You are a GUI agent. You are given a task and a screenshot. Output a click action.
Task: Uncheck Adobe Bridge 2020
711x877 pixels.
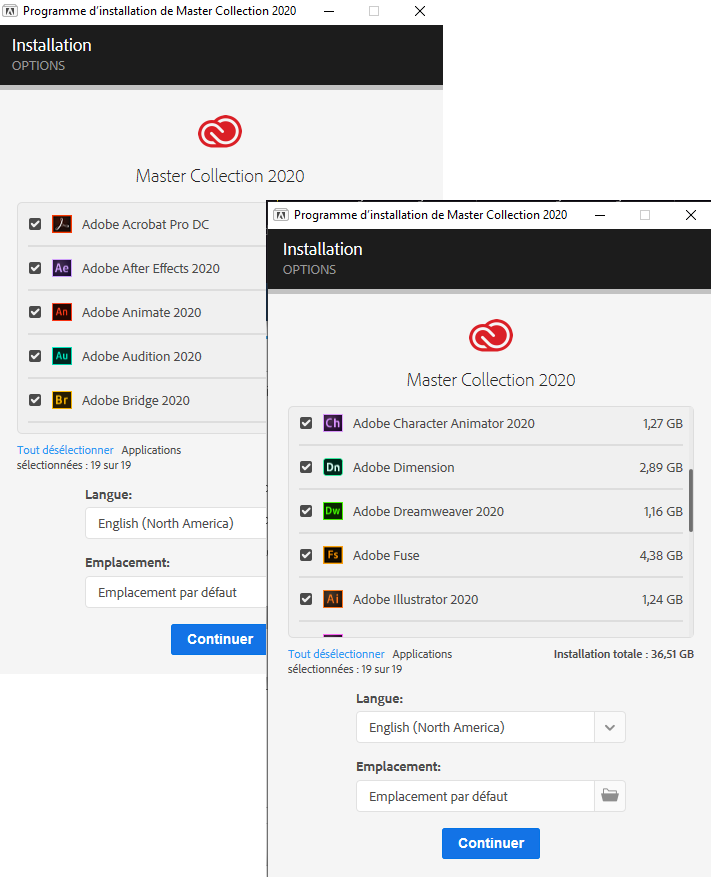[35, 400]
